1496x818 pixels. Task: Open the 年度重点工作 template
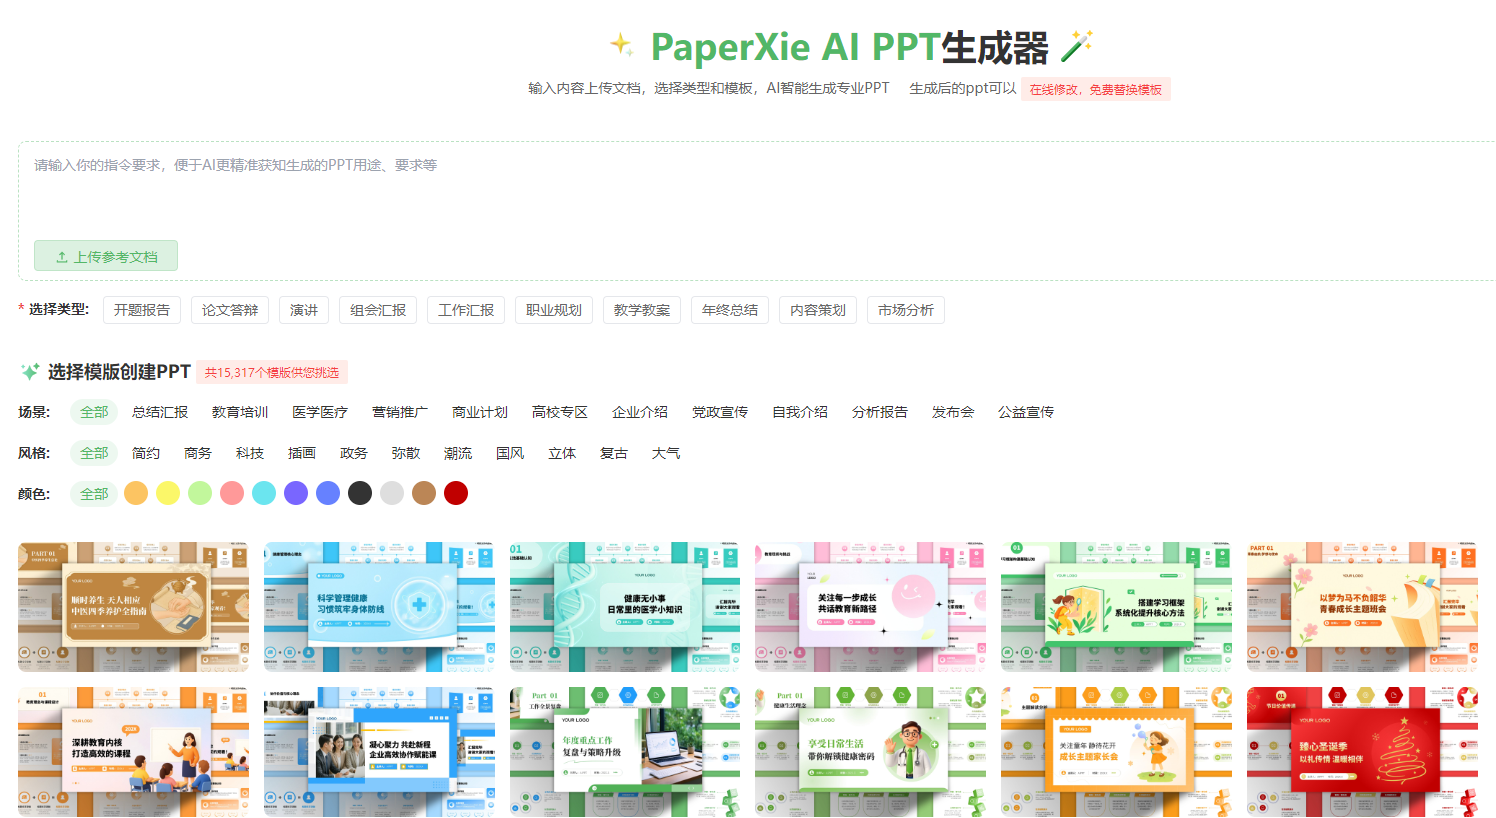625,752
